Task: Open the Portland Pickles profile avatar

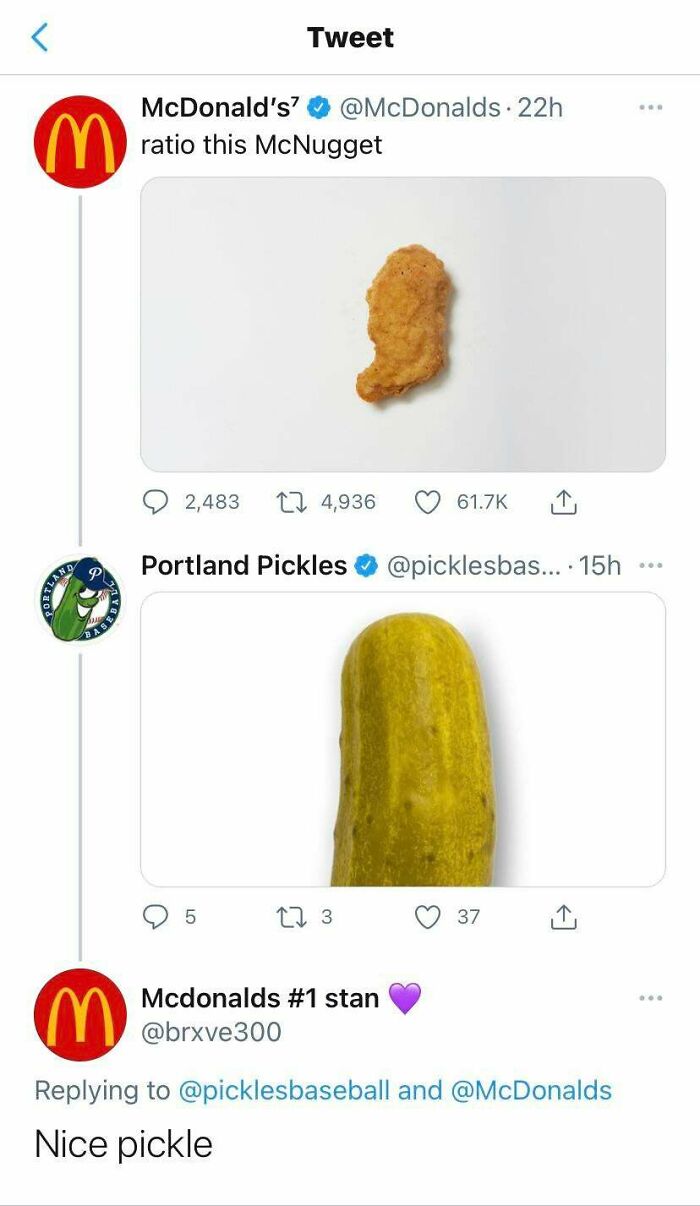Action: (x=80, y=598)
